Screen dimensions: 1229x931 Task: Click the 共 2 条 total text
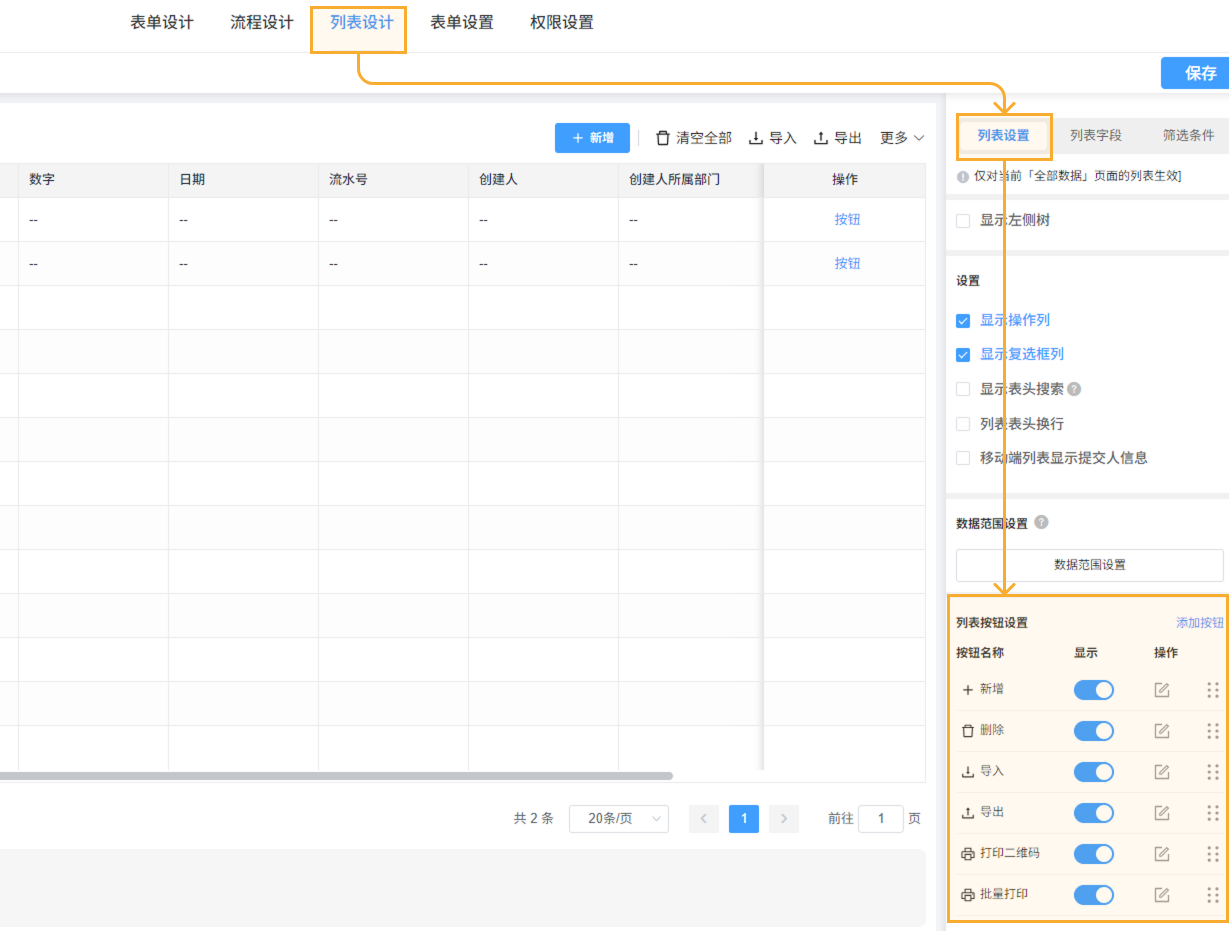tap(534, 818)
